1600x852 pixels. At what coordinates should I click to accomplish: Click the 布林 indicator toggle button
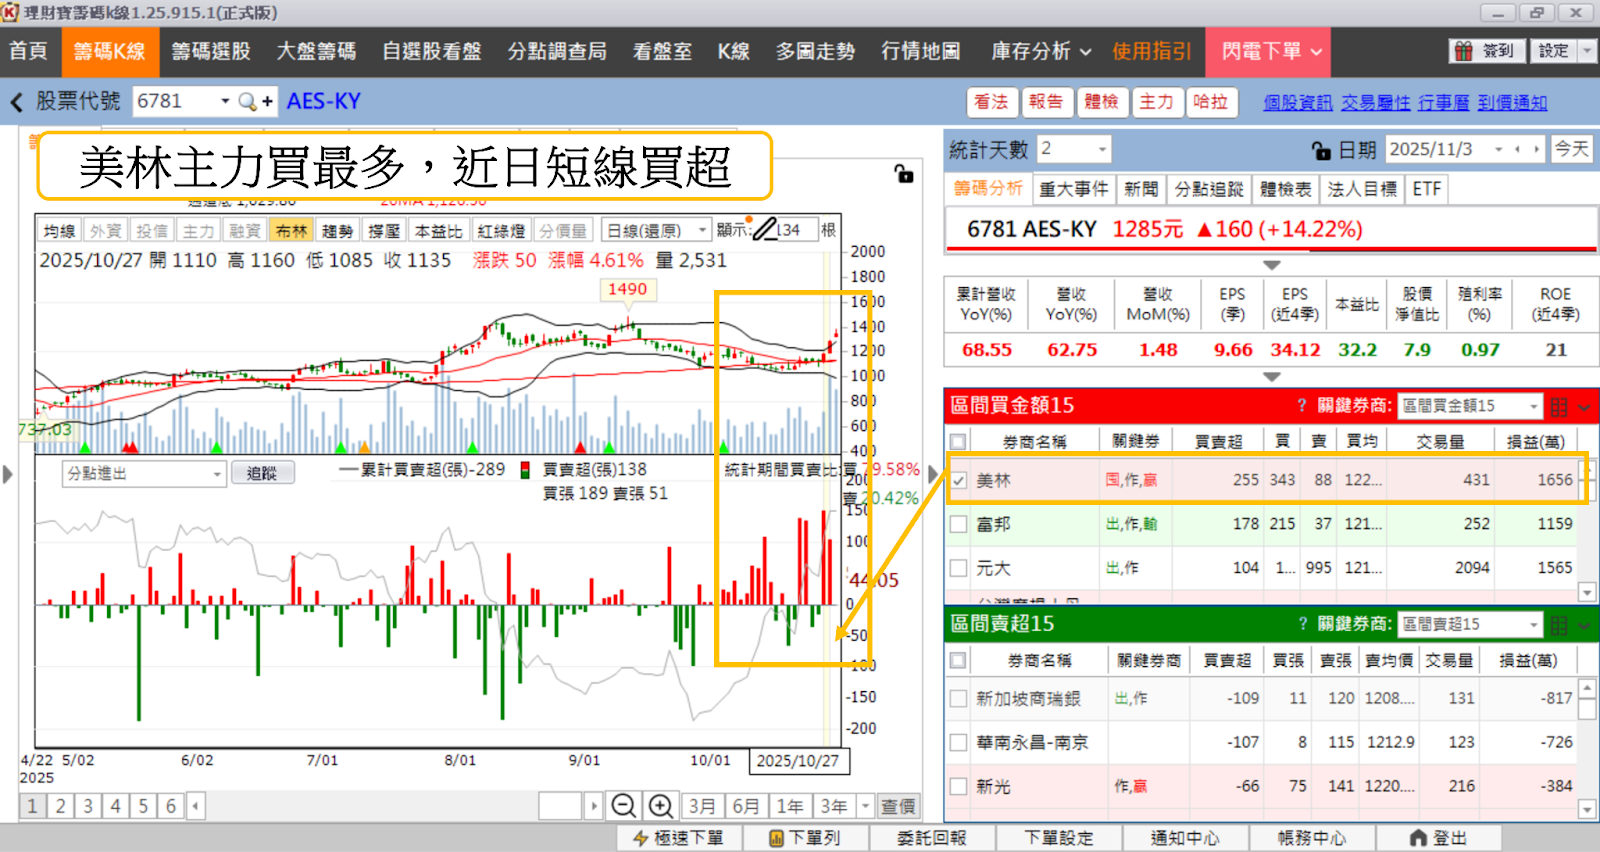tap(291, 231)
